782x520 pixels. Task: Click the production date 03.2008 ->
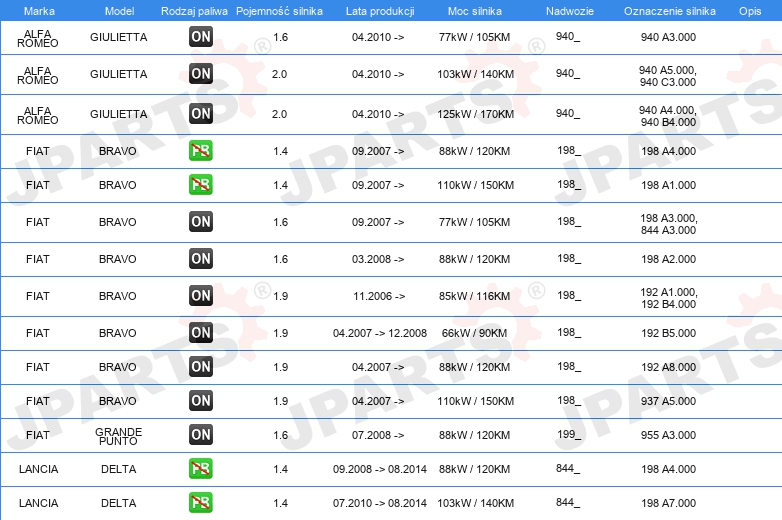point(378,259)
